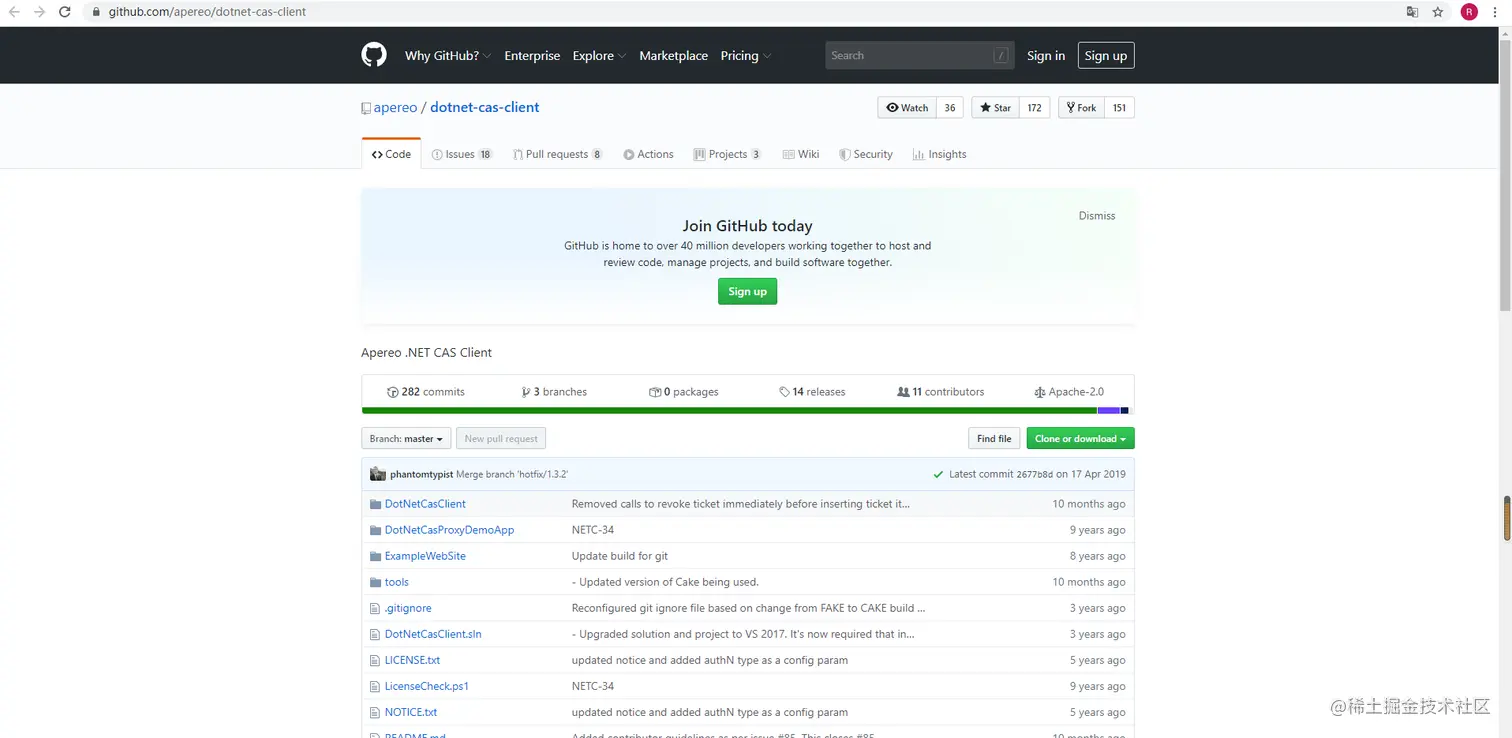Open the Enterprise nav link
Viewport: 1512px width, 738px height.
point(532,56)
